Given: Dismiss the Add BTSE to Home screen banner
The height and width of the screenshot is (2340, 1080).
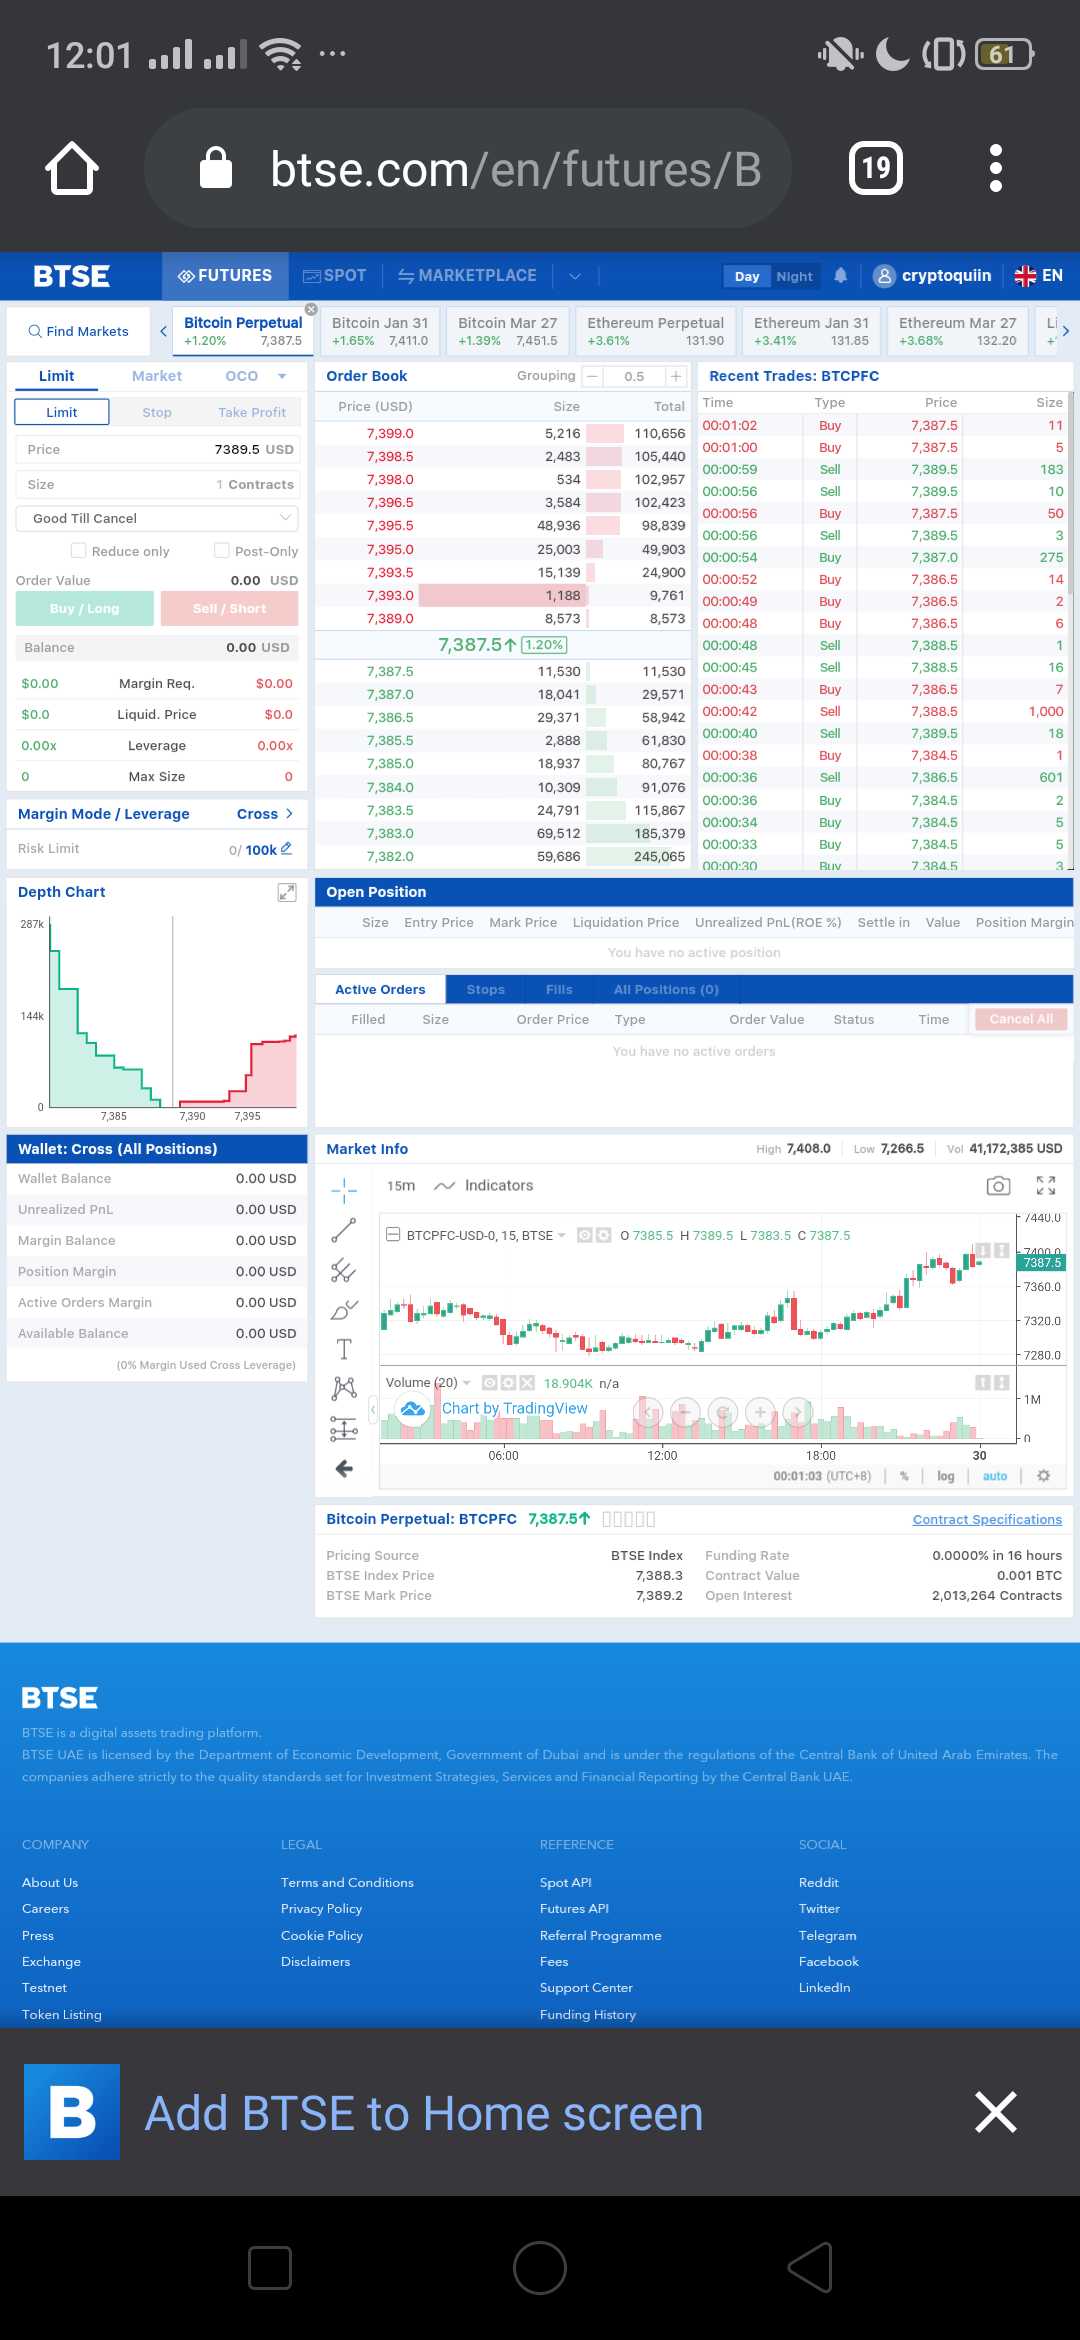Looking at the screenshot, I should click(x=995, y=2112).
